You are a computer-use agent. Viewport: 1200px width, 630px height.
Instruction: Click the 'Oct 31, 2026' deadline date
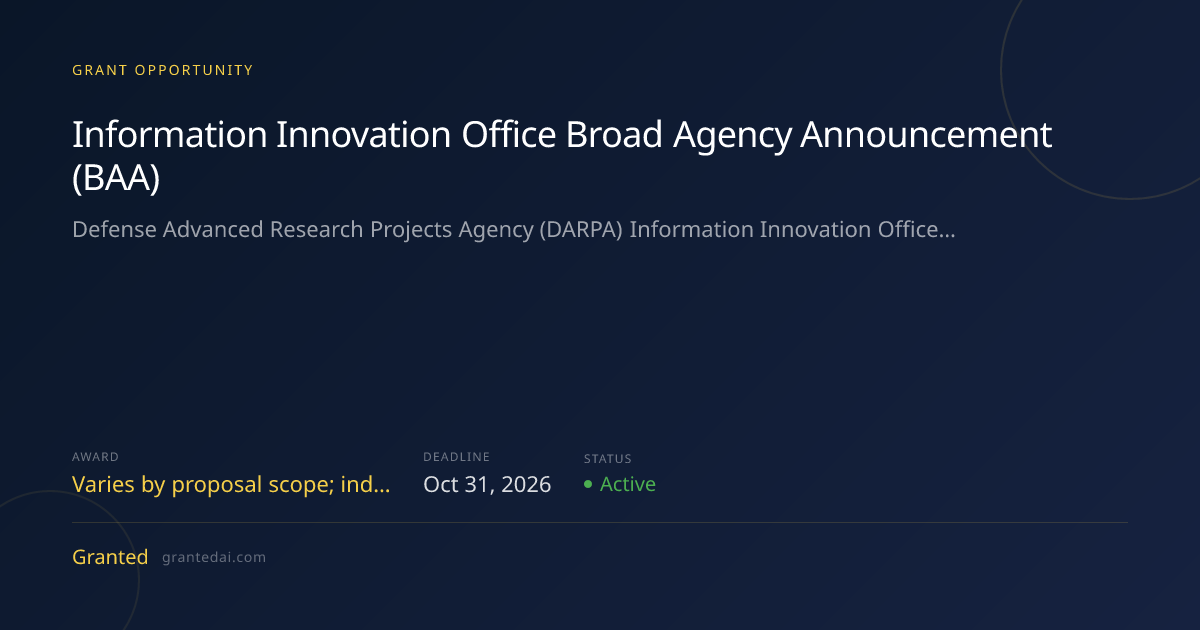coord(487,485)
